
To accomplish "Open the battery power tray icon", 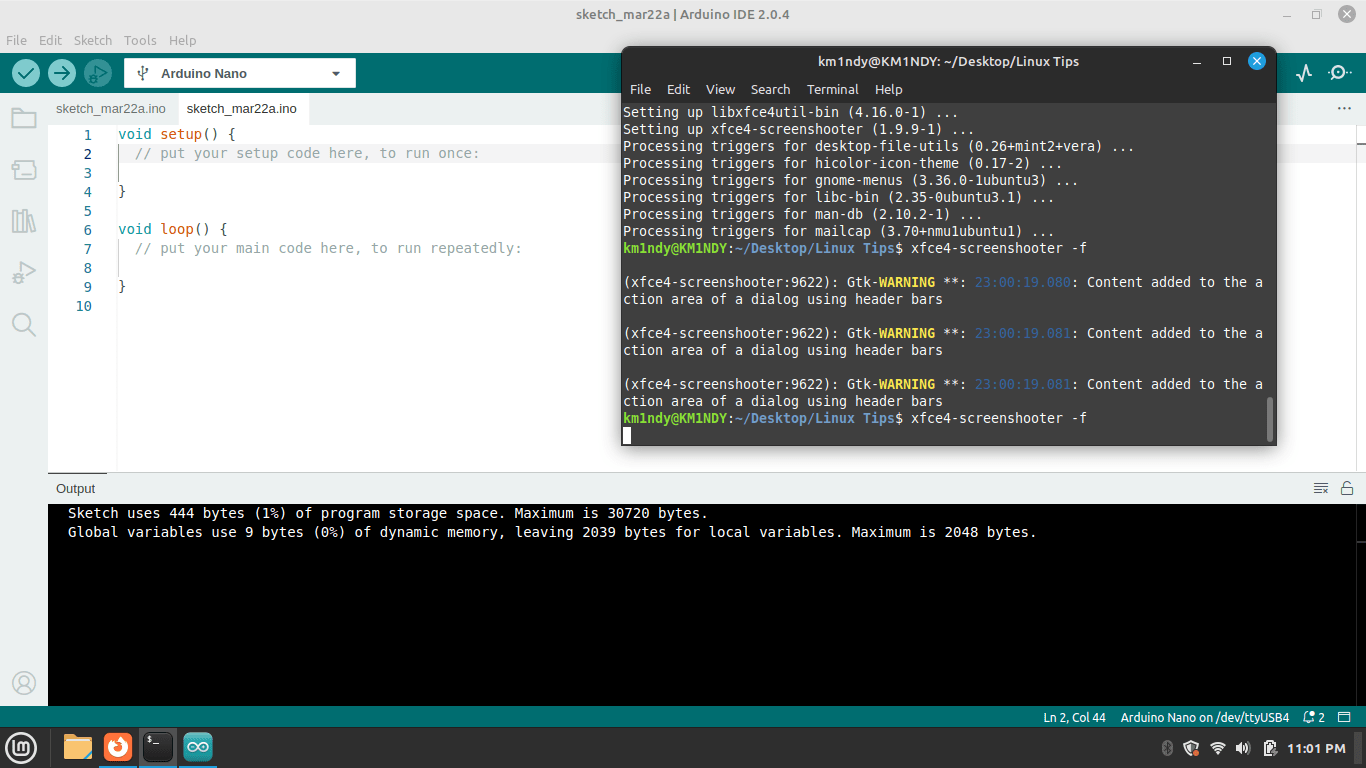I will 1269,748.
